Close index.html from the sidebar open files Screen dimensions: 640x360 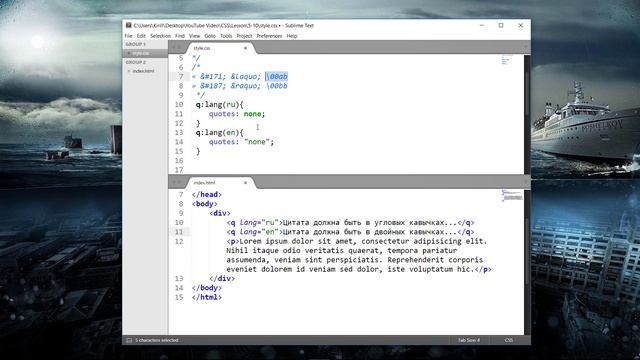coord(129,71)
